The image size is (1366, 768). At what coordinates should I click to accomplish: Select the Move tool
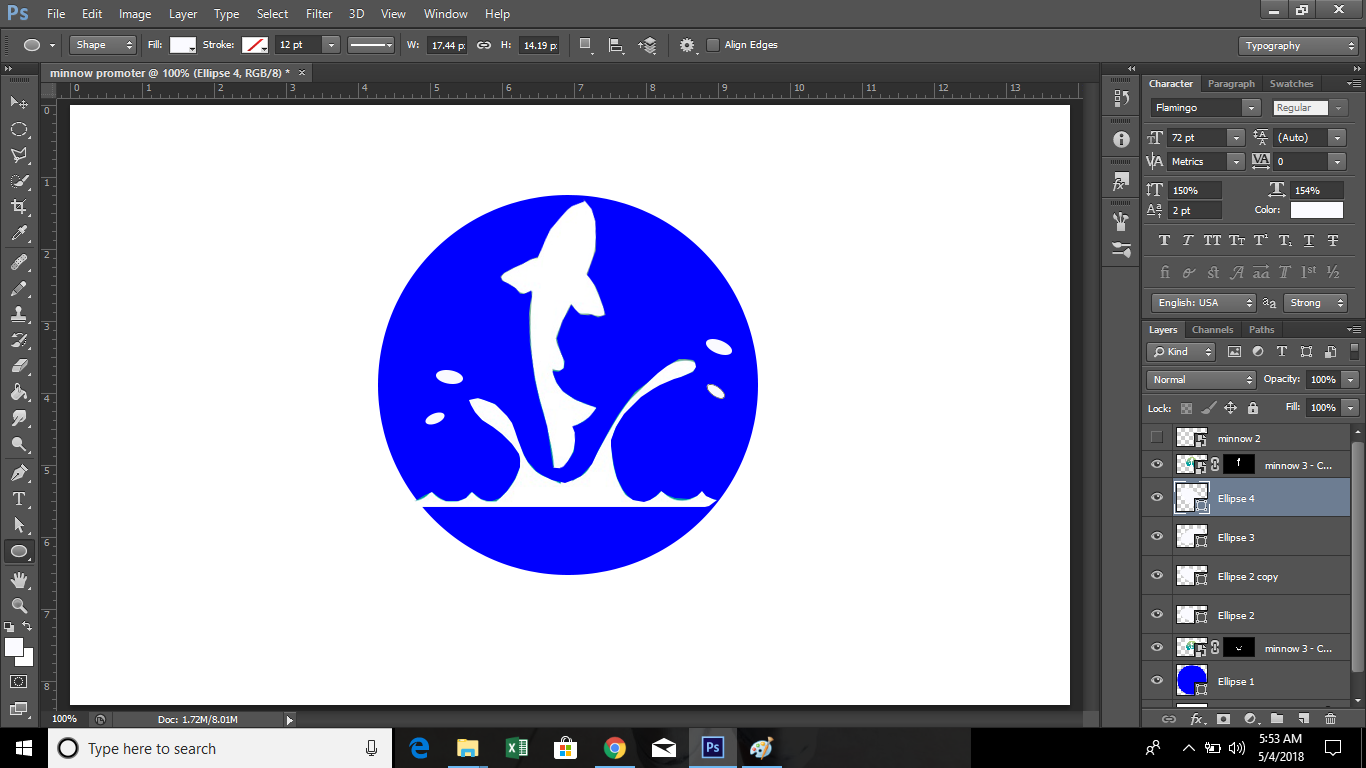[x=19, y=102]
